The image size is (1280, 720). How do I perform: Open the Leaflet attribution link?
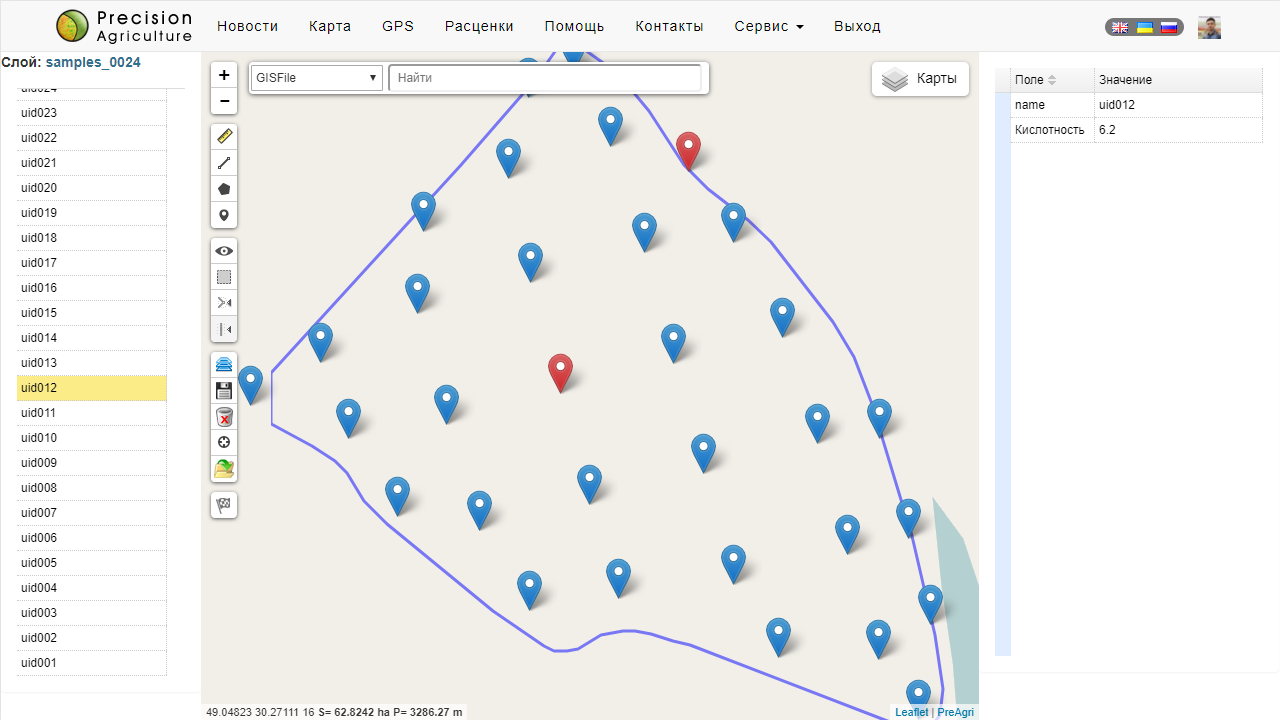click(x=911, y=712)
